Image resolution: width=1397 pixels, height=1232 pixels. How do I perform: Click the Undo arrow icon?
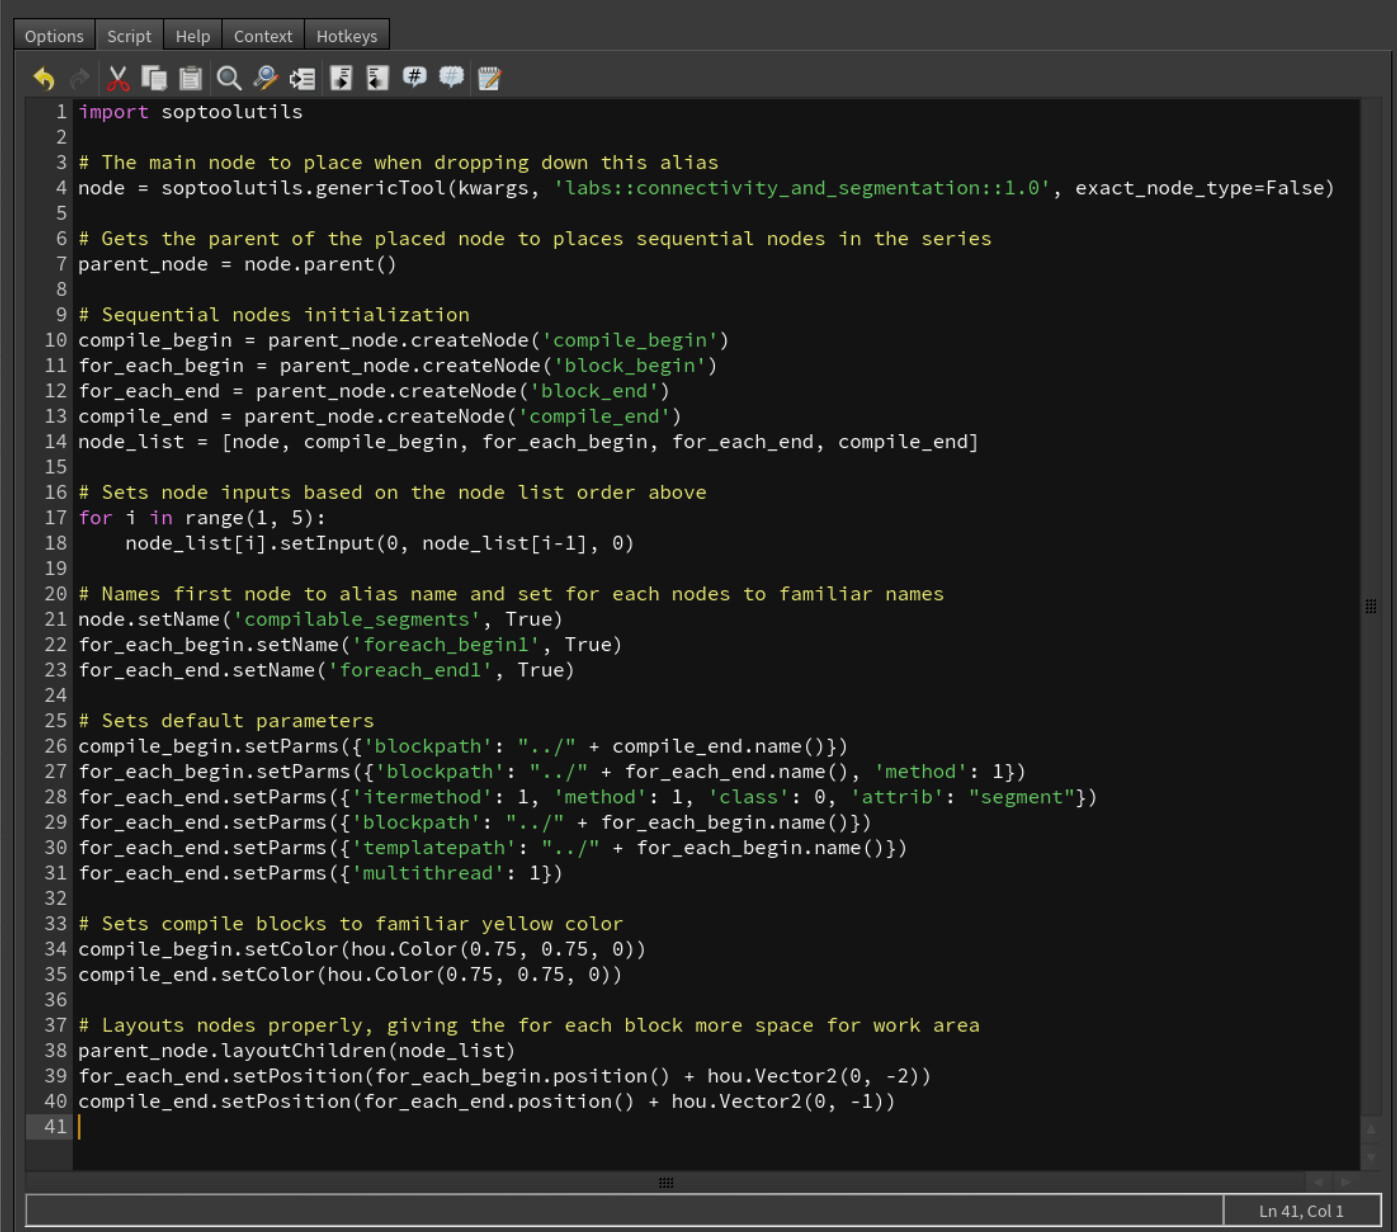(x=44, y=78)
